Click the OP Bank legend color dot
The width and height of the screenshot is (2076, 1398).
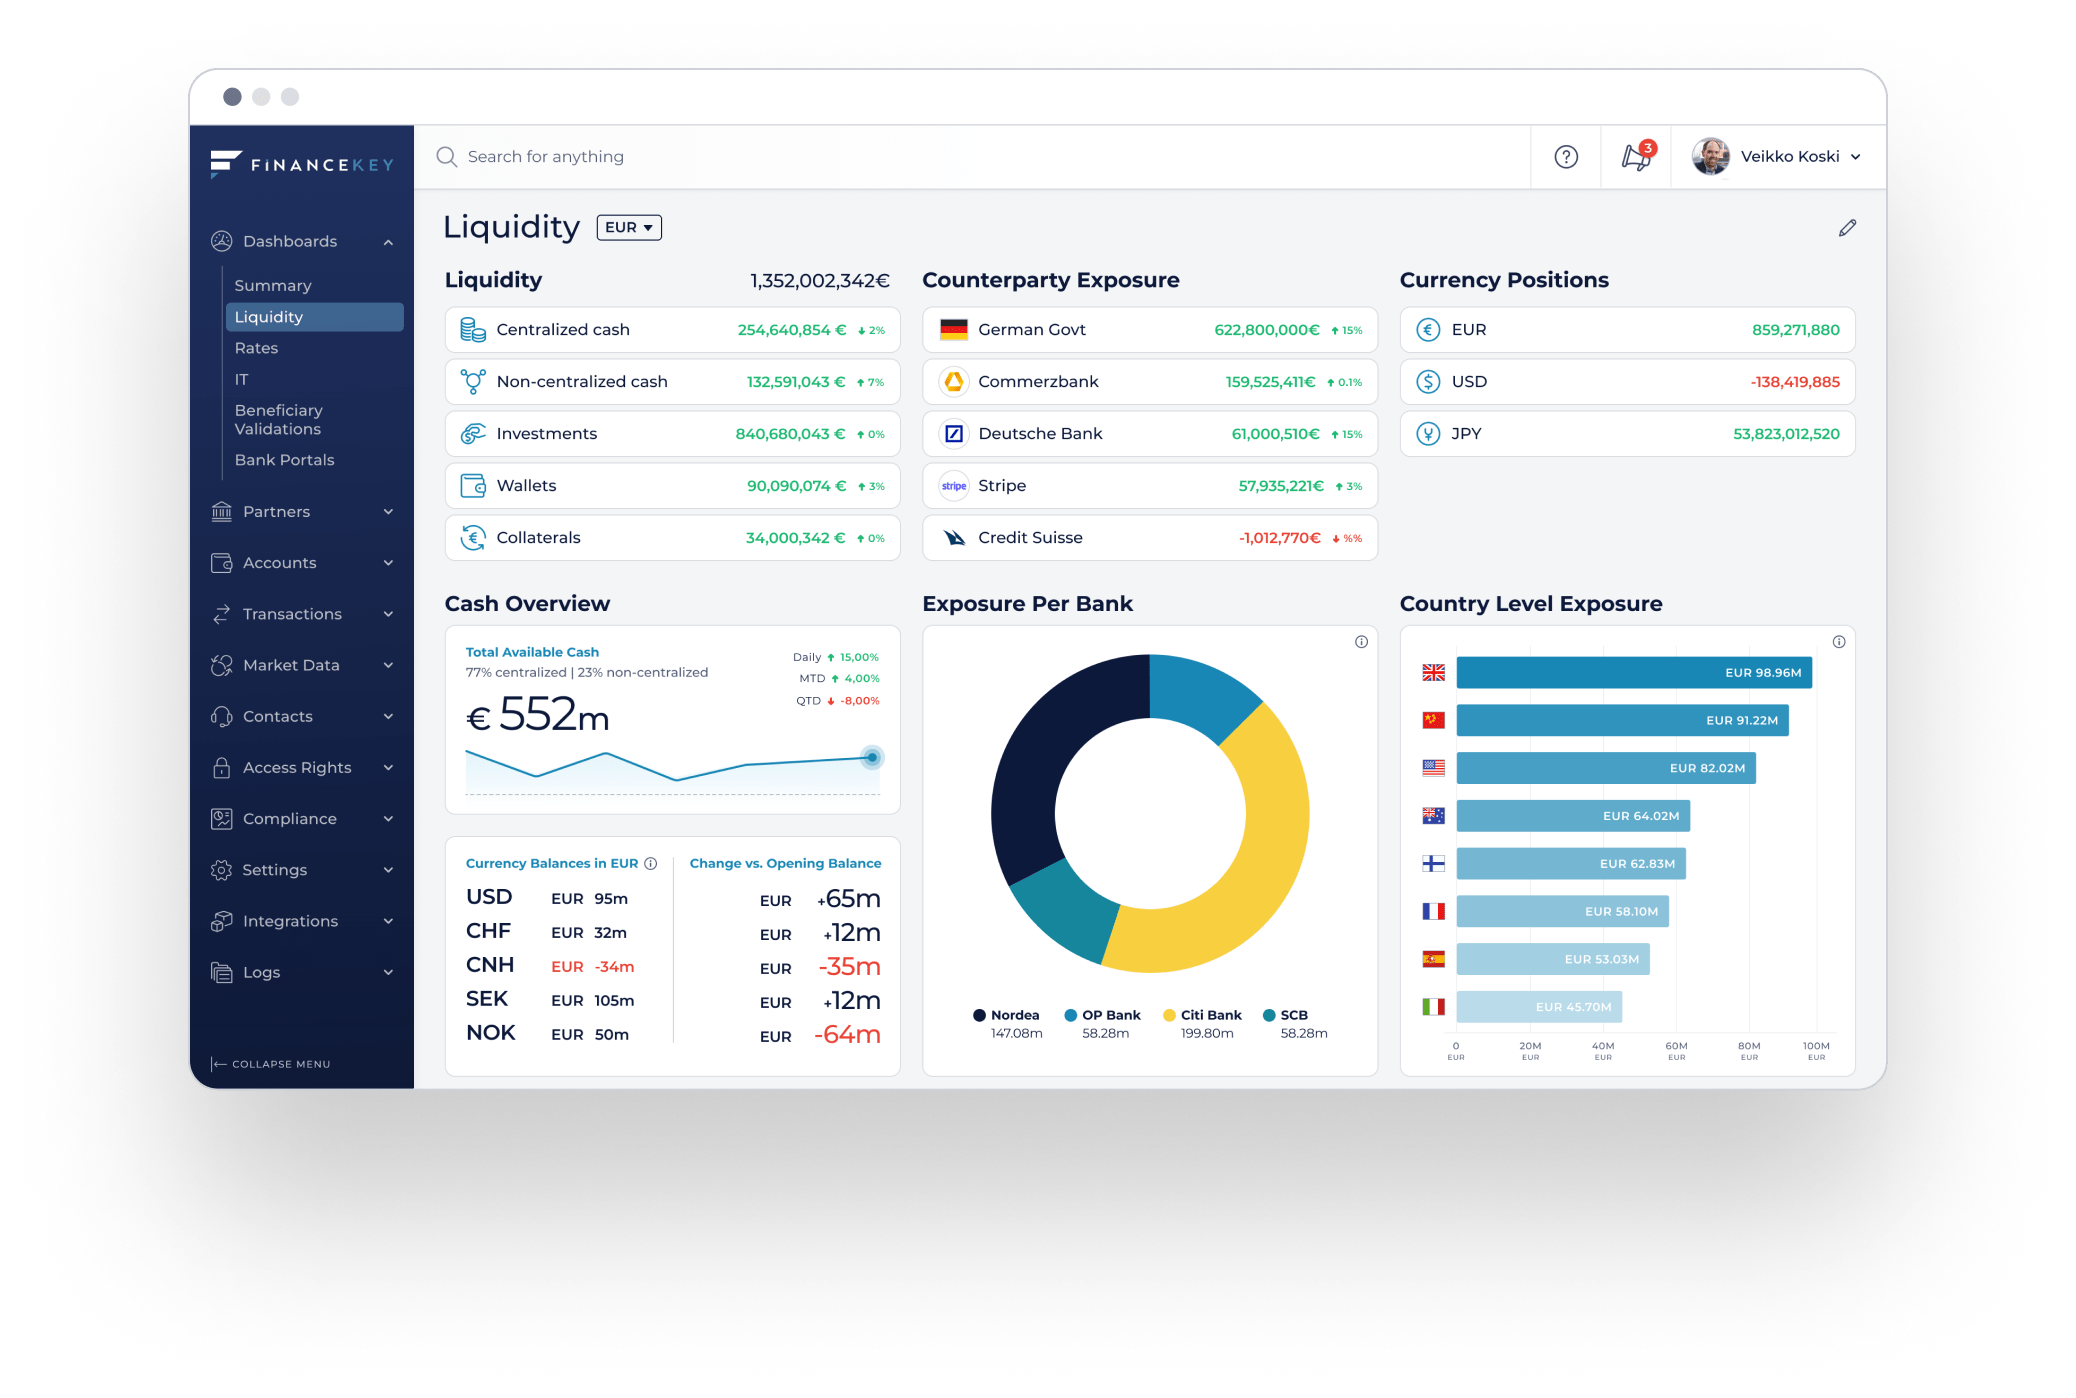[x=1071, y=1016]
